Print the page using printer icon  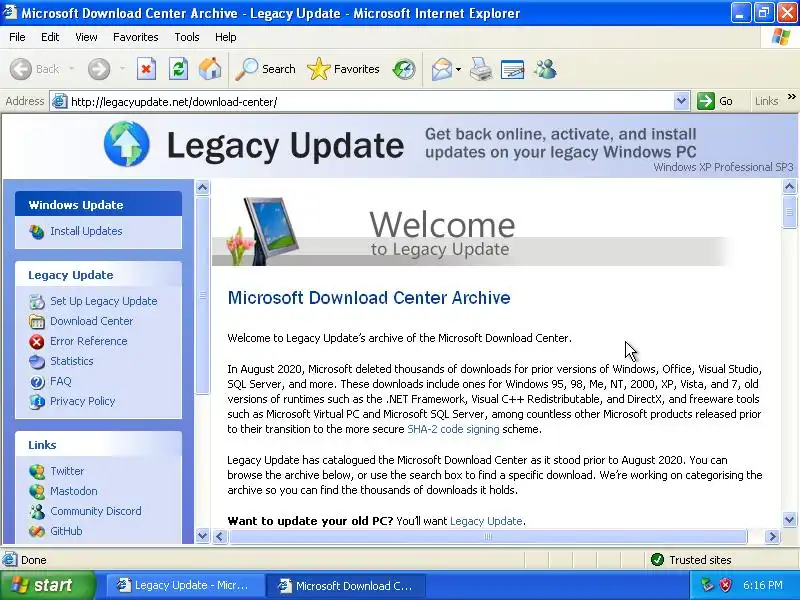481,69
